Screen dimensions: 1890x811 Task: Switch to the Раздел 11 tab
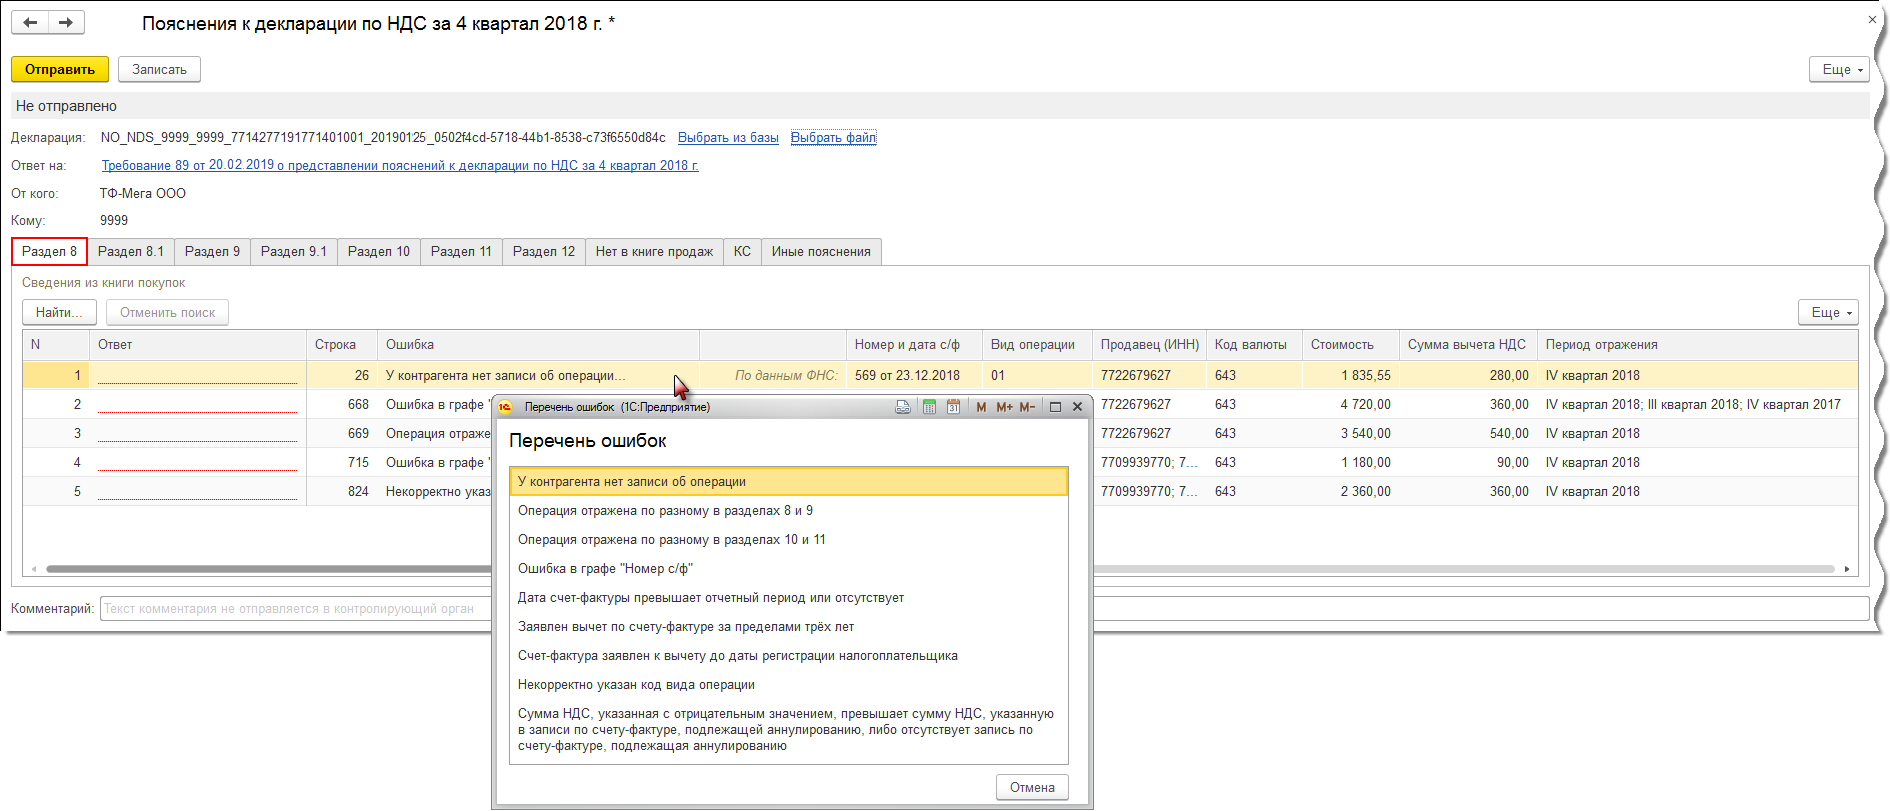click(x=461, y=251)
